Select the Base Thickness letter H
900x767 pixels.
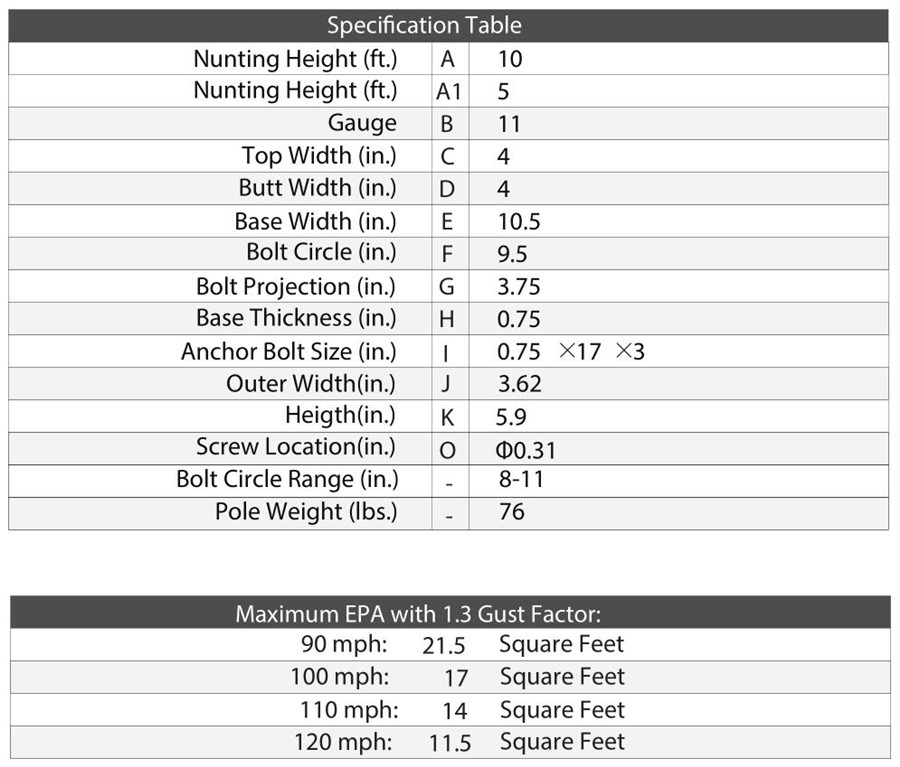click(447, 320)
